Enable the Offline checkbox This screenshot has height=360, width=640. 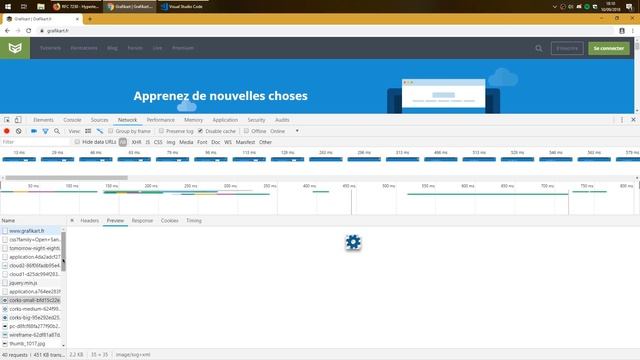[x=246, y=131]
